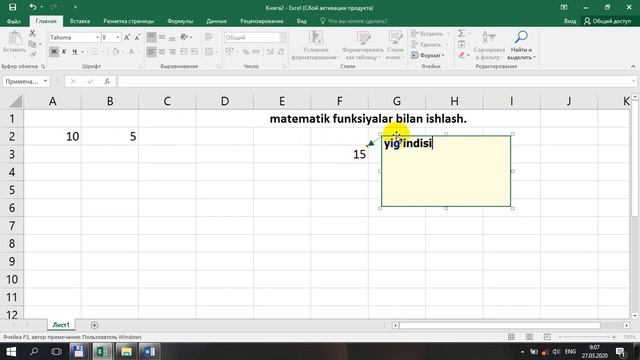Increase font size with the larger A icon
The height and width of the screenshot is (360, 640).
127,38
